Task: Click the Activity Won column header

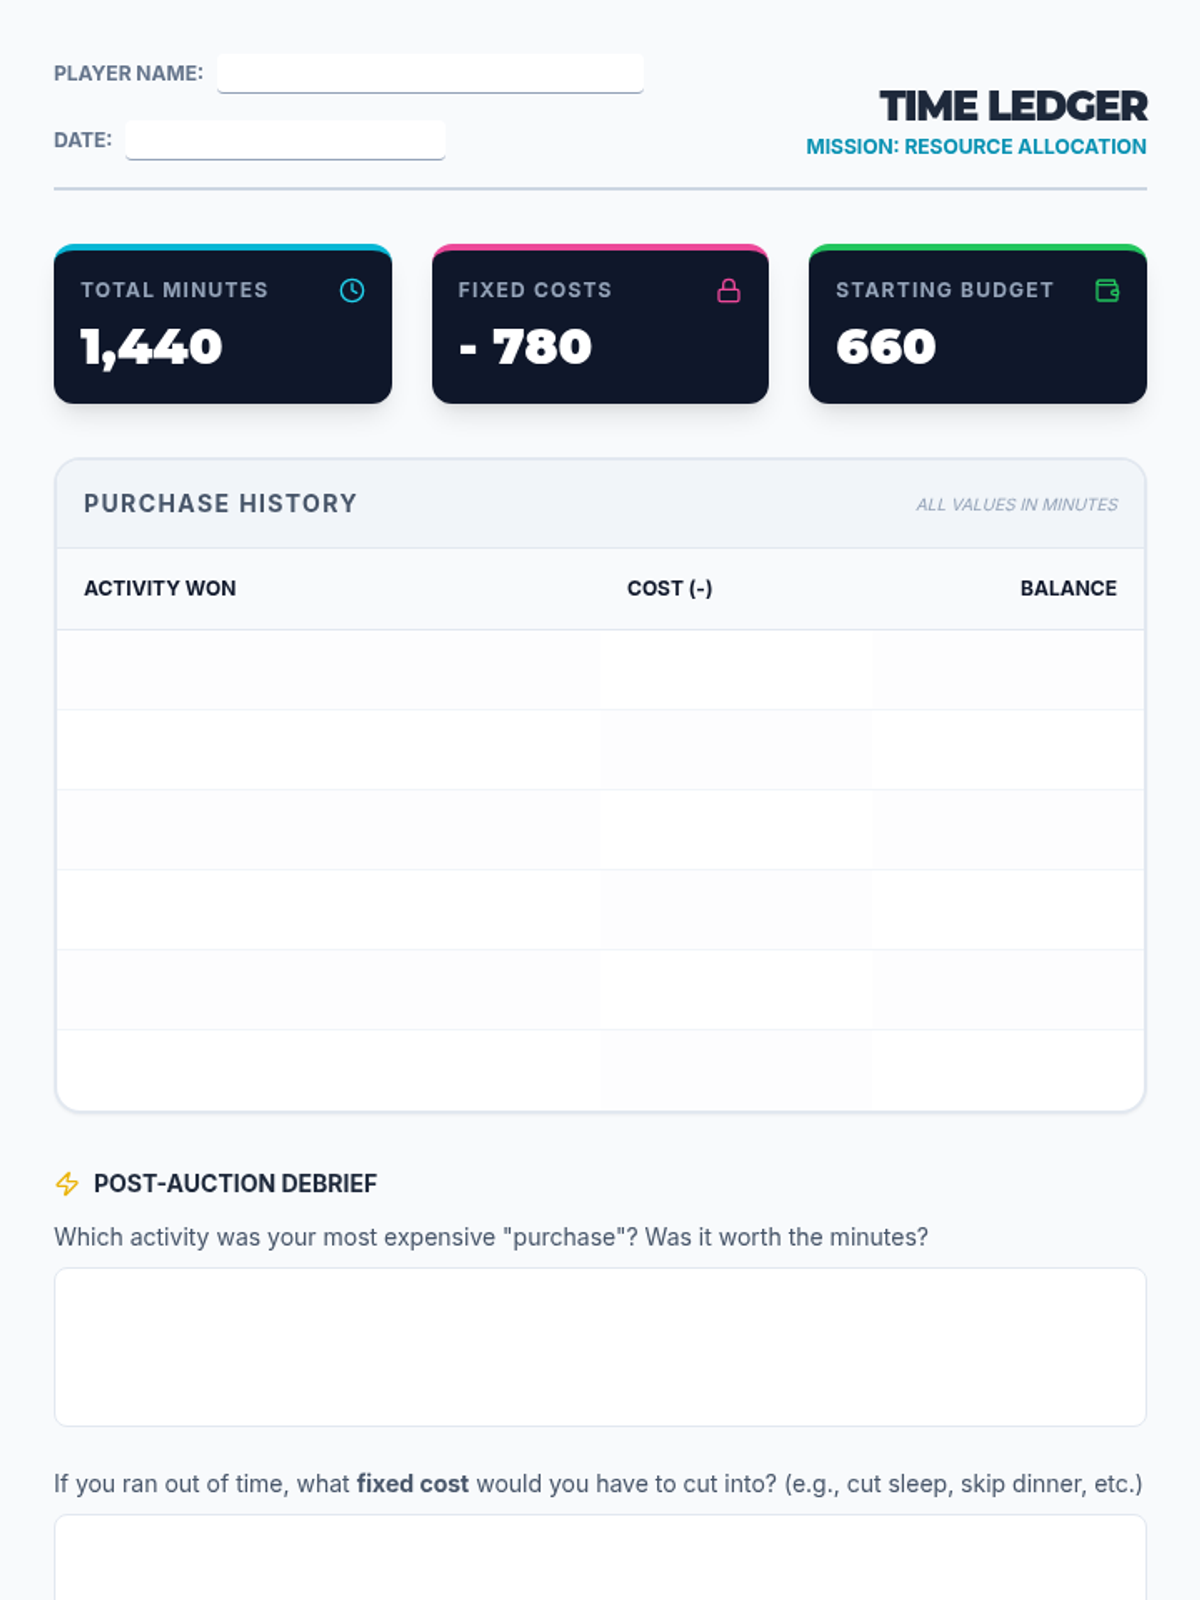Action: pyautogui.click(x=160, y=588)
